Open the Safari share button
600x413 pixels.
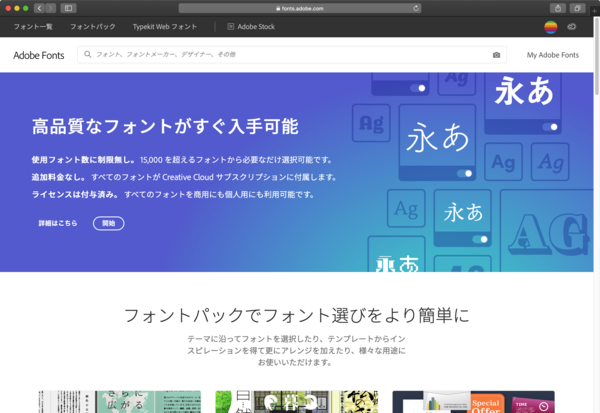point(558,8)
